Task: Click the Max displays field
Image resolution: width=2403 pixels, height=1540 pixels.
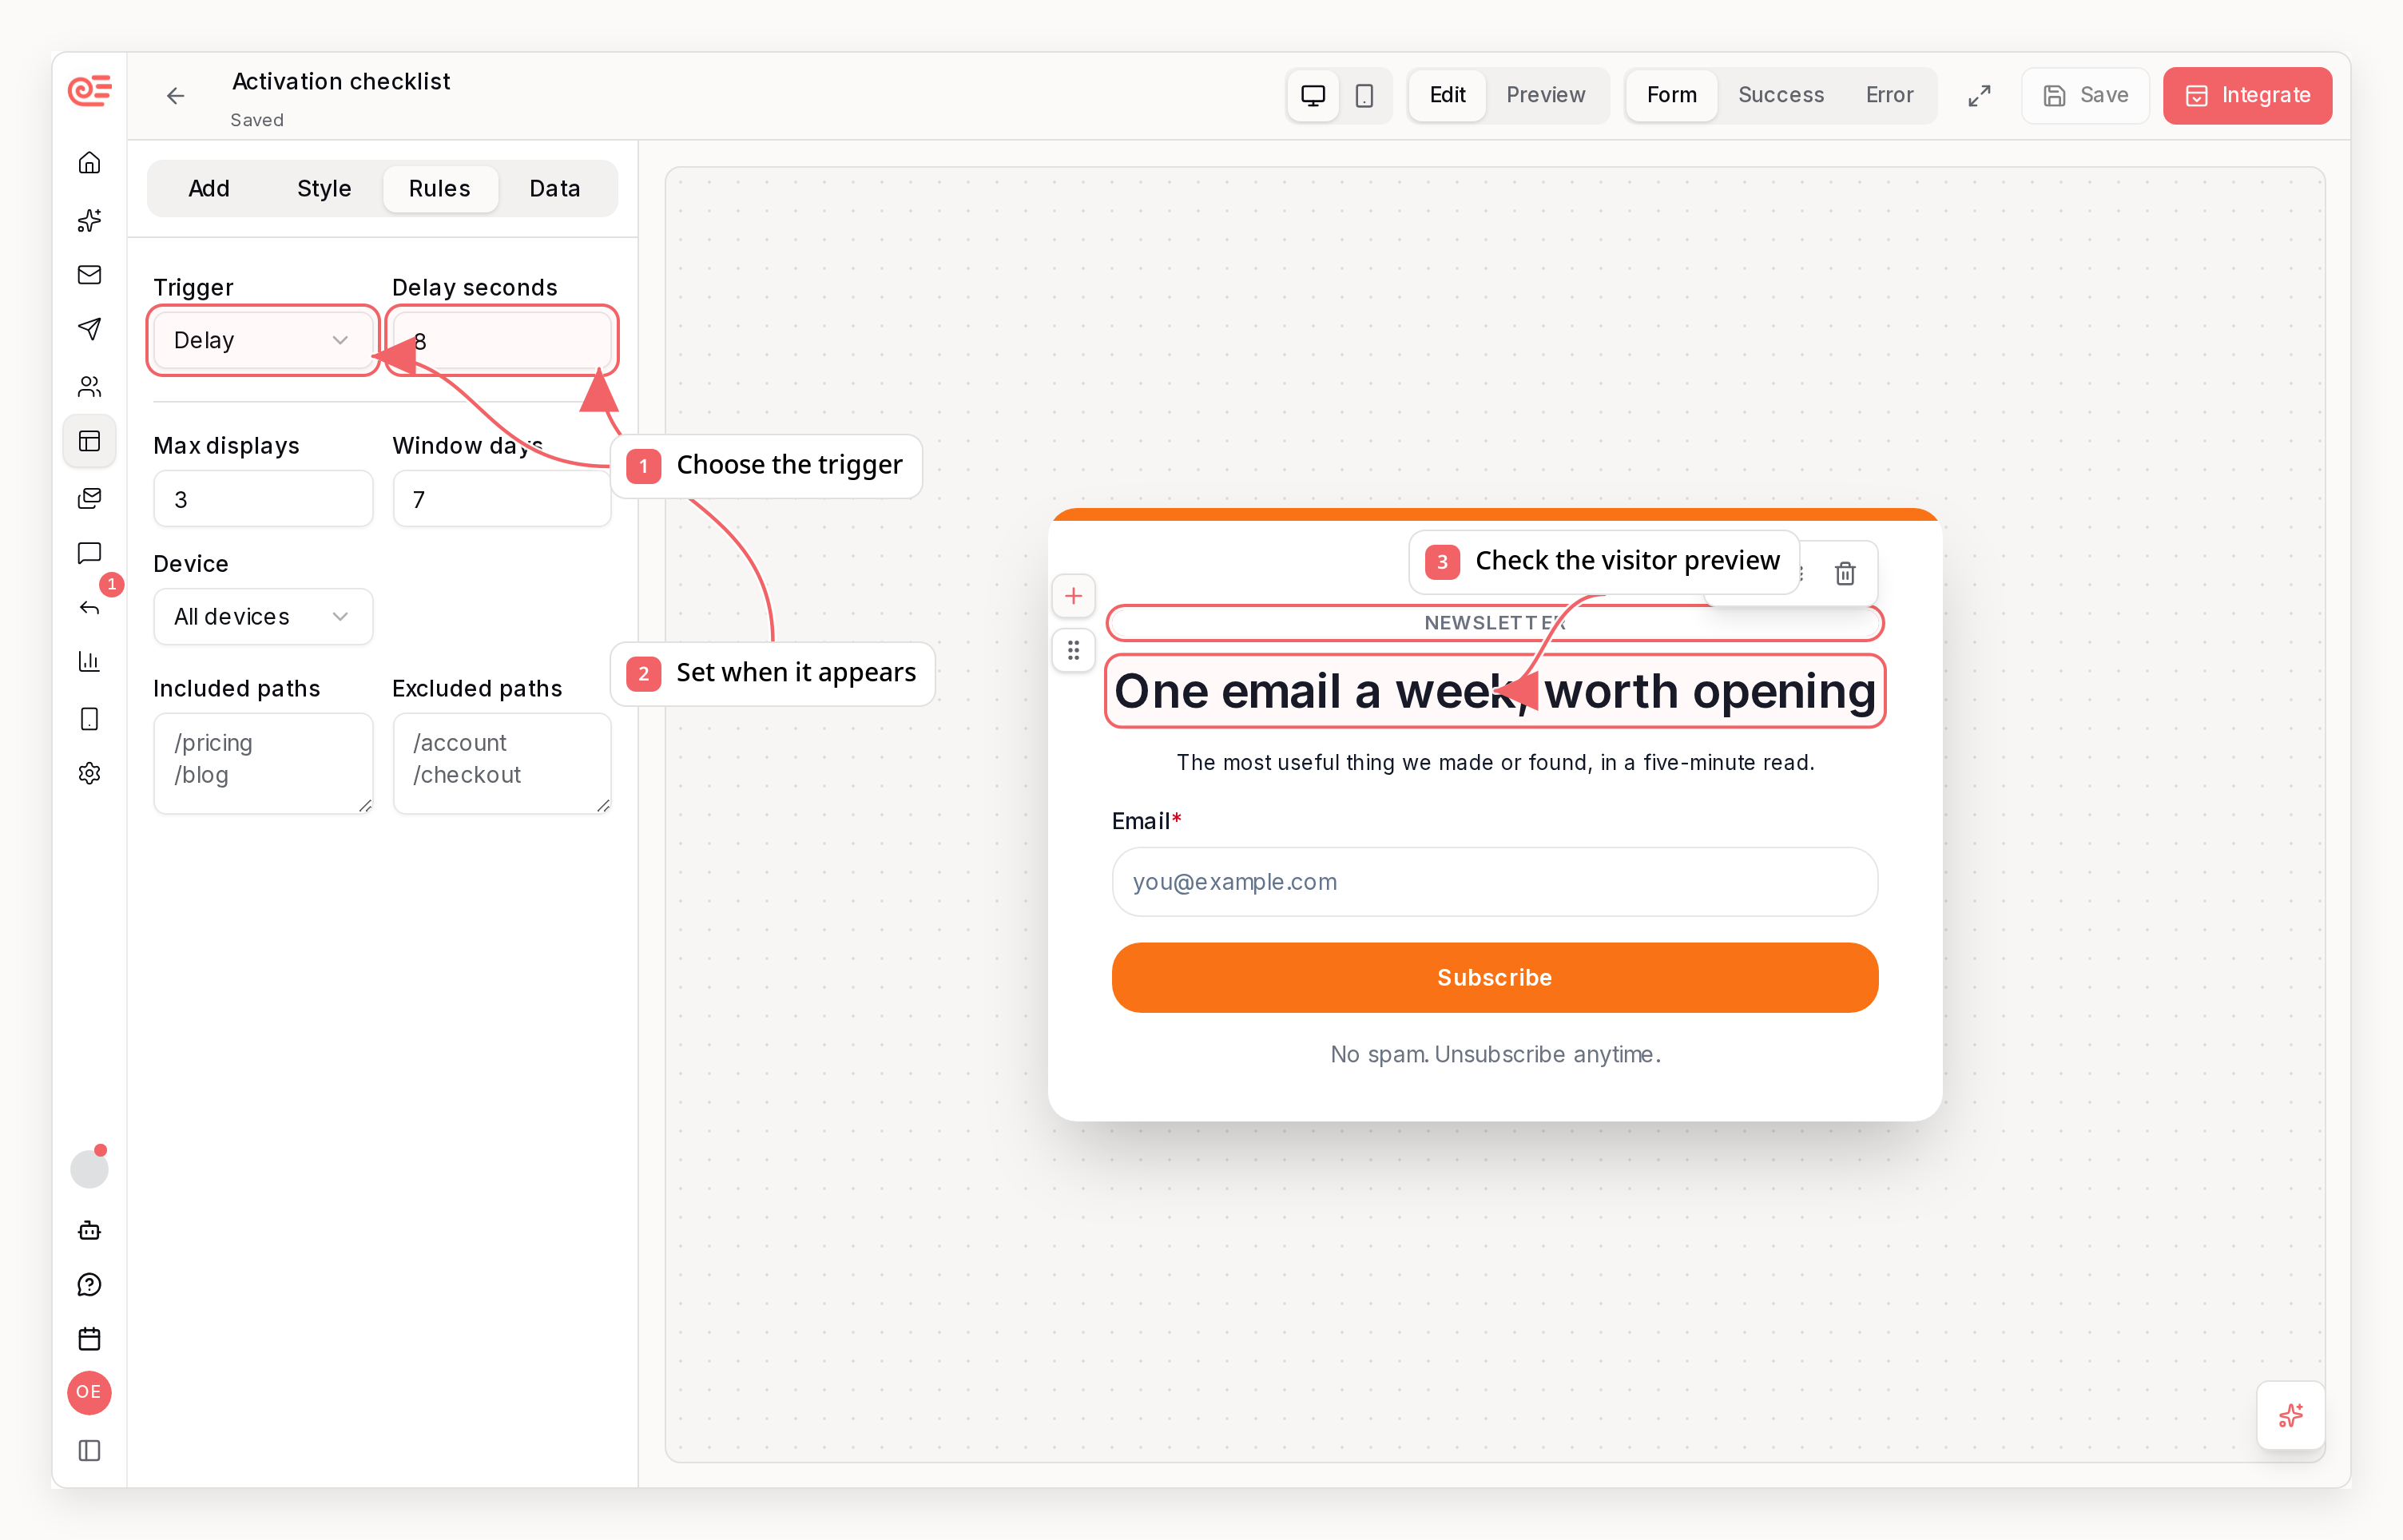Action: [263, 499]
